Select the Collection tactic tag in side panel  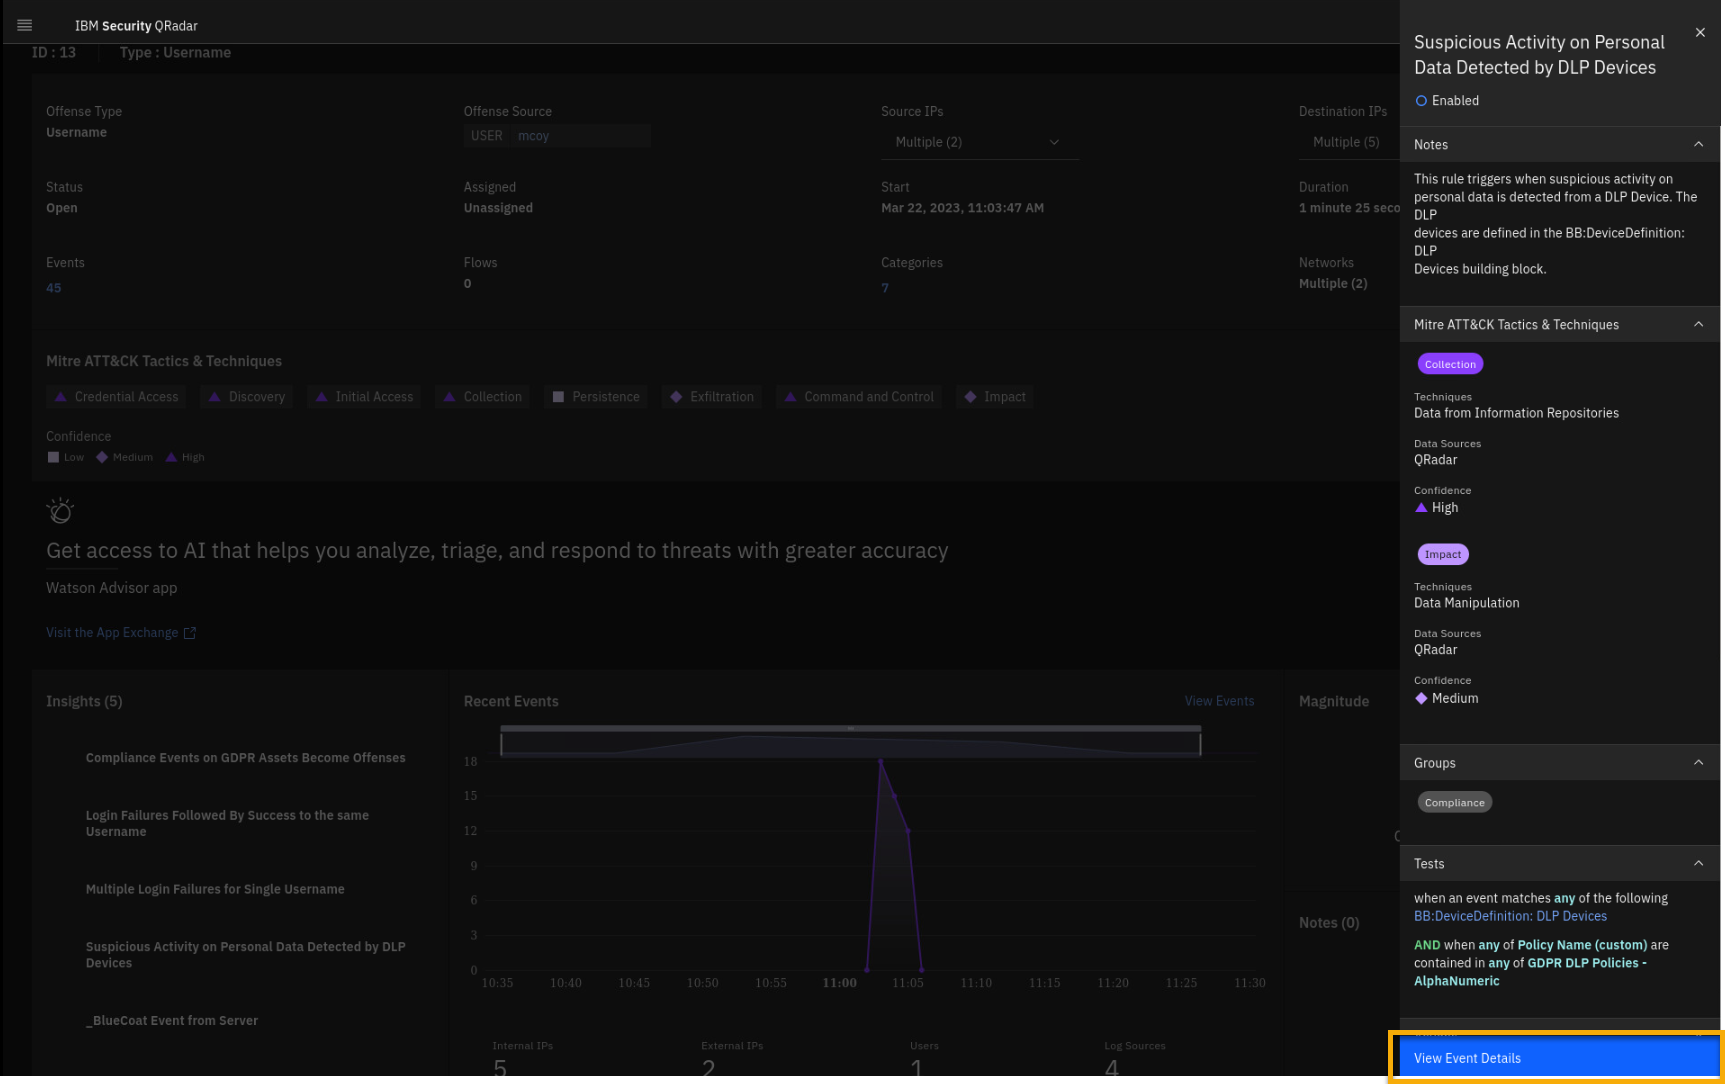pyautogui.click(x=1450, y=364)
